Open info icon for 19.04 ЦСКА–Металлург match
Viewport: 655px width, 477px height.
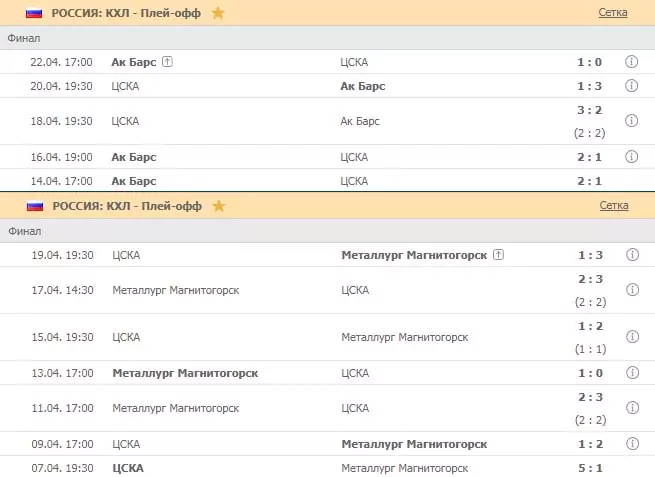click(632, 254)
